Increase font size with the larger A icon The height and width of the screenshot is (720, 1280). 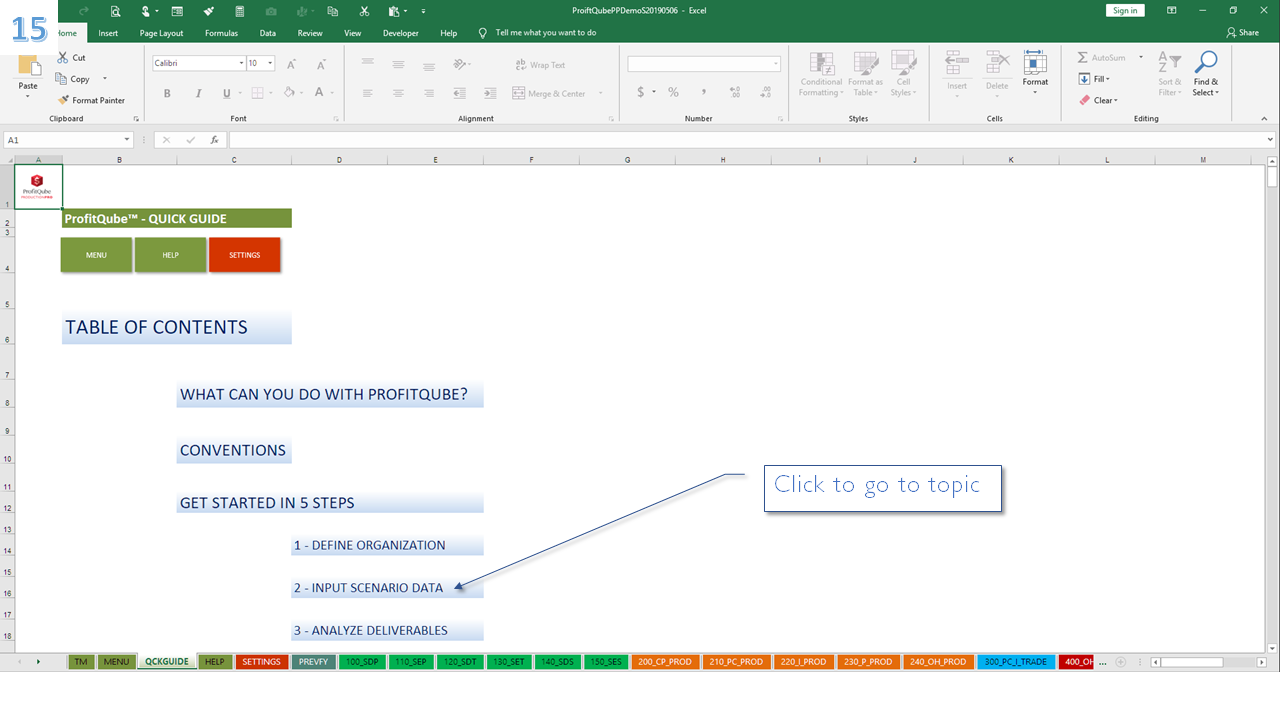pos(292,63)
